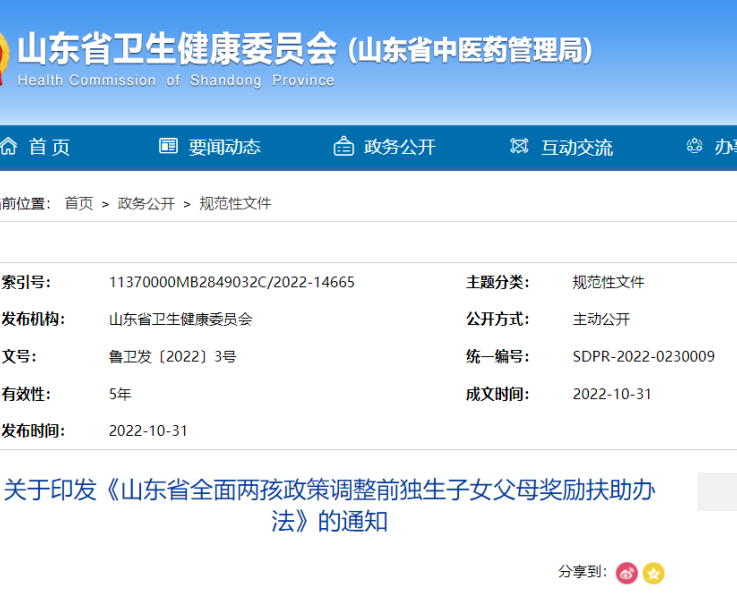Click the 索引号 field label
The width and height of the screenshot is (737, 595).
tap(25, 282)
